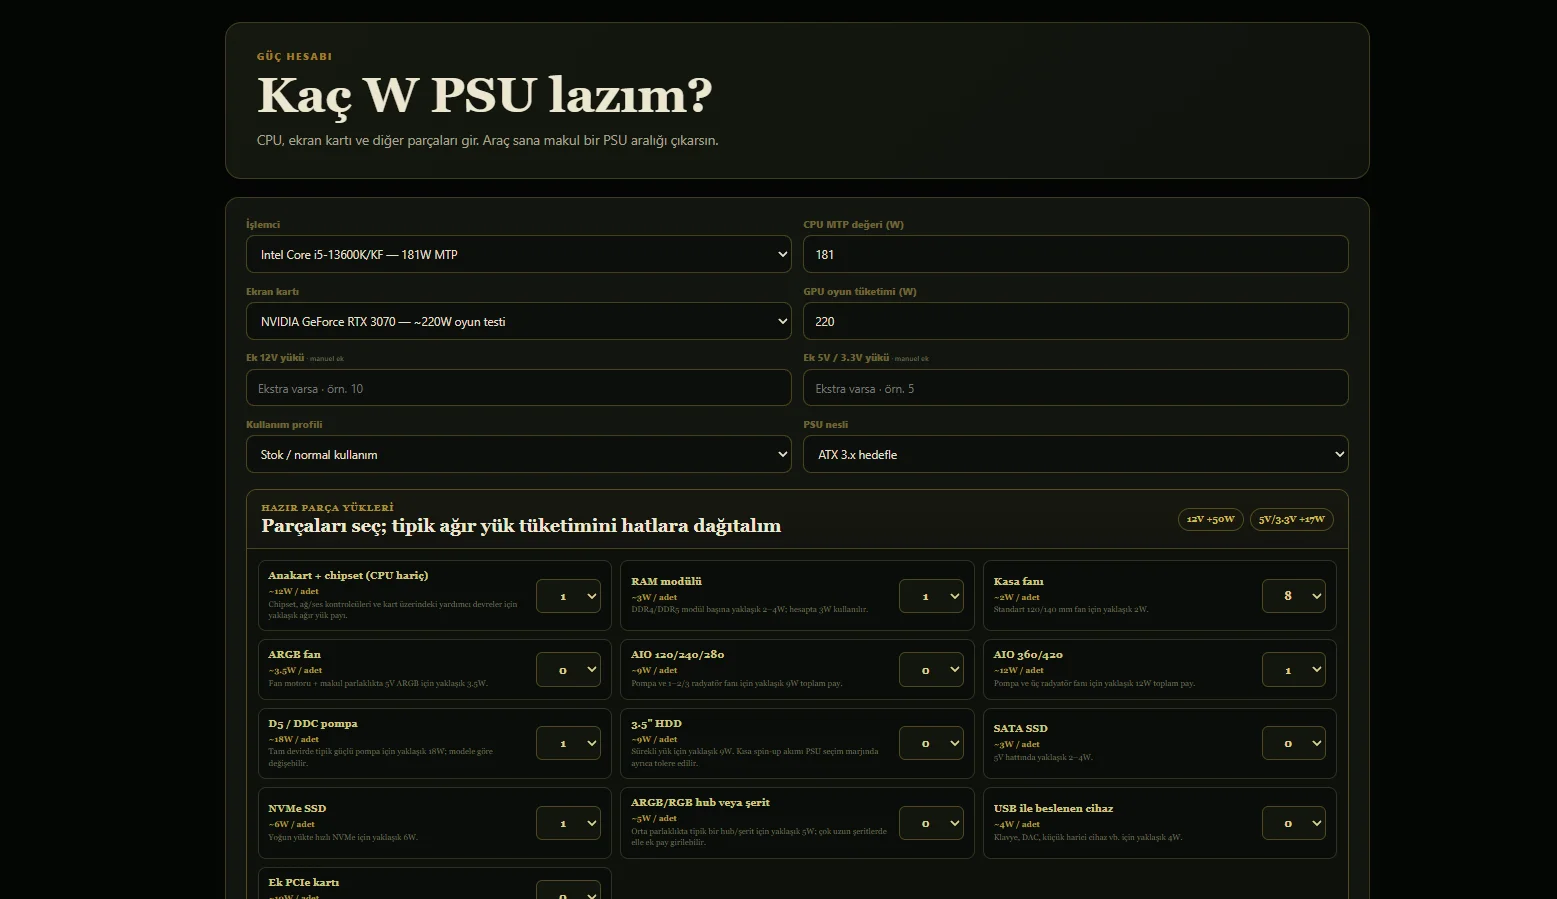The image size is (1557, 899).
Task: Change Anakart + chipset quantity dropdown
Action: click(x=568, y=596)
